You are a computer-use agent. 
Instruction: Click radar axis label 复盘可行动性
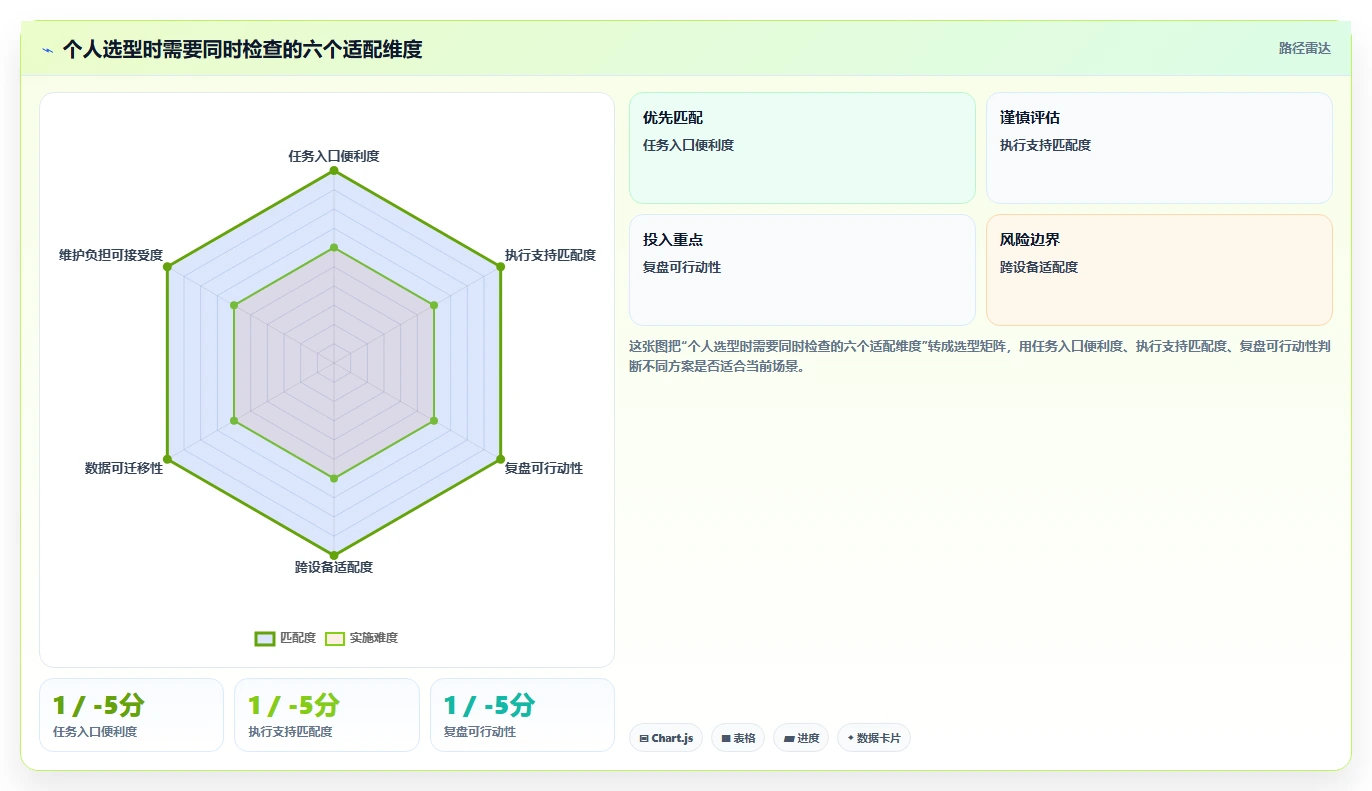pyautogui.click(x=544, y=468)
